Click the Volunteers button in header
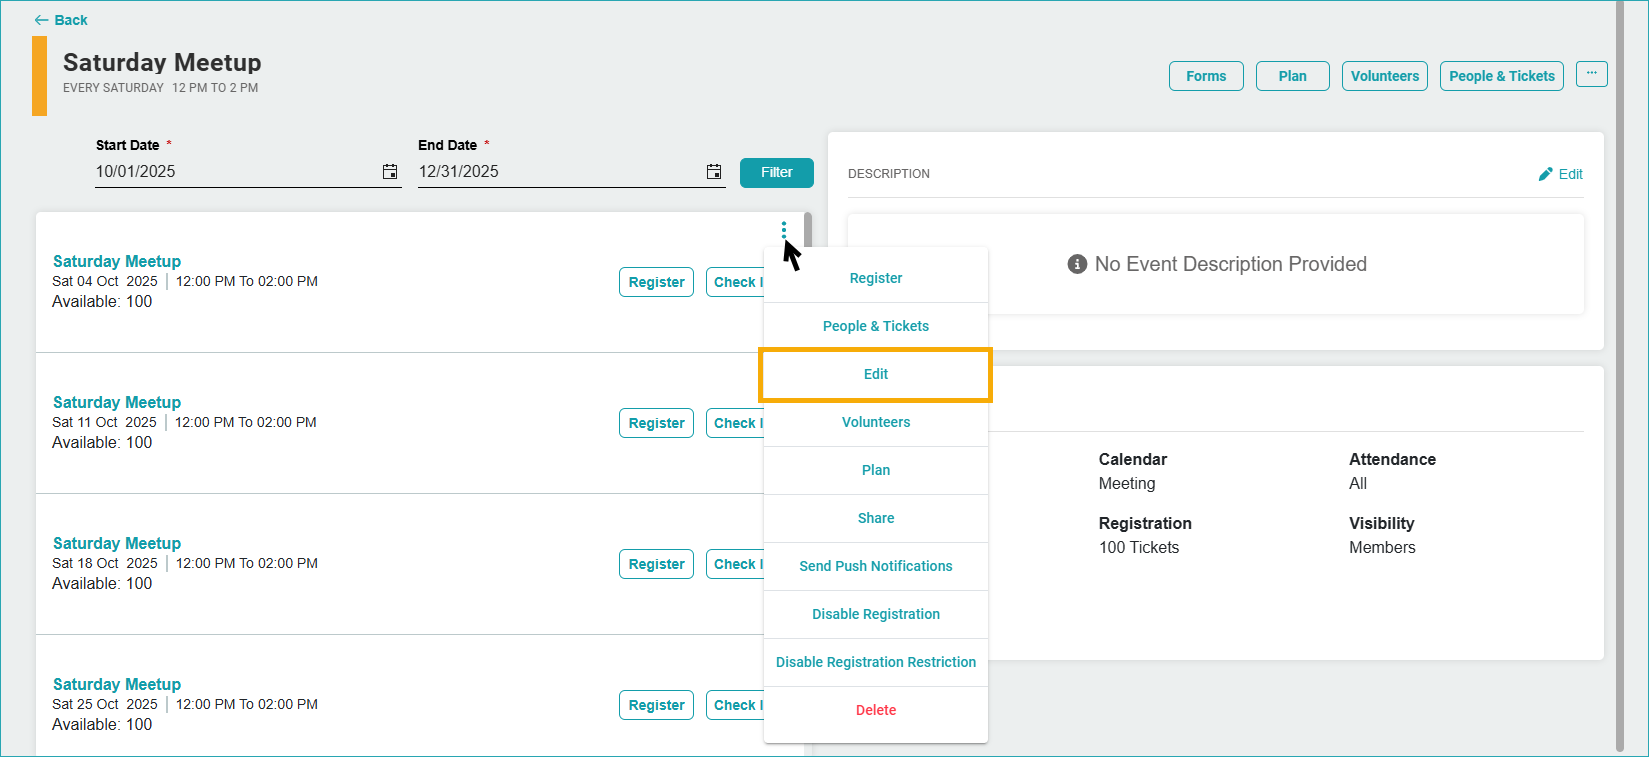1649x757 pixels. [x=1384, y=76]
